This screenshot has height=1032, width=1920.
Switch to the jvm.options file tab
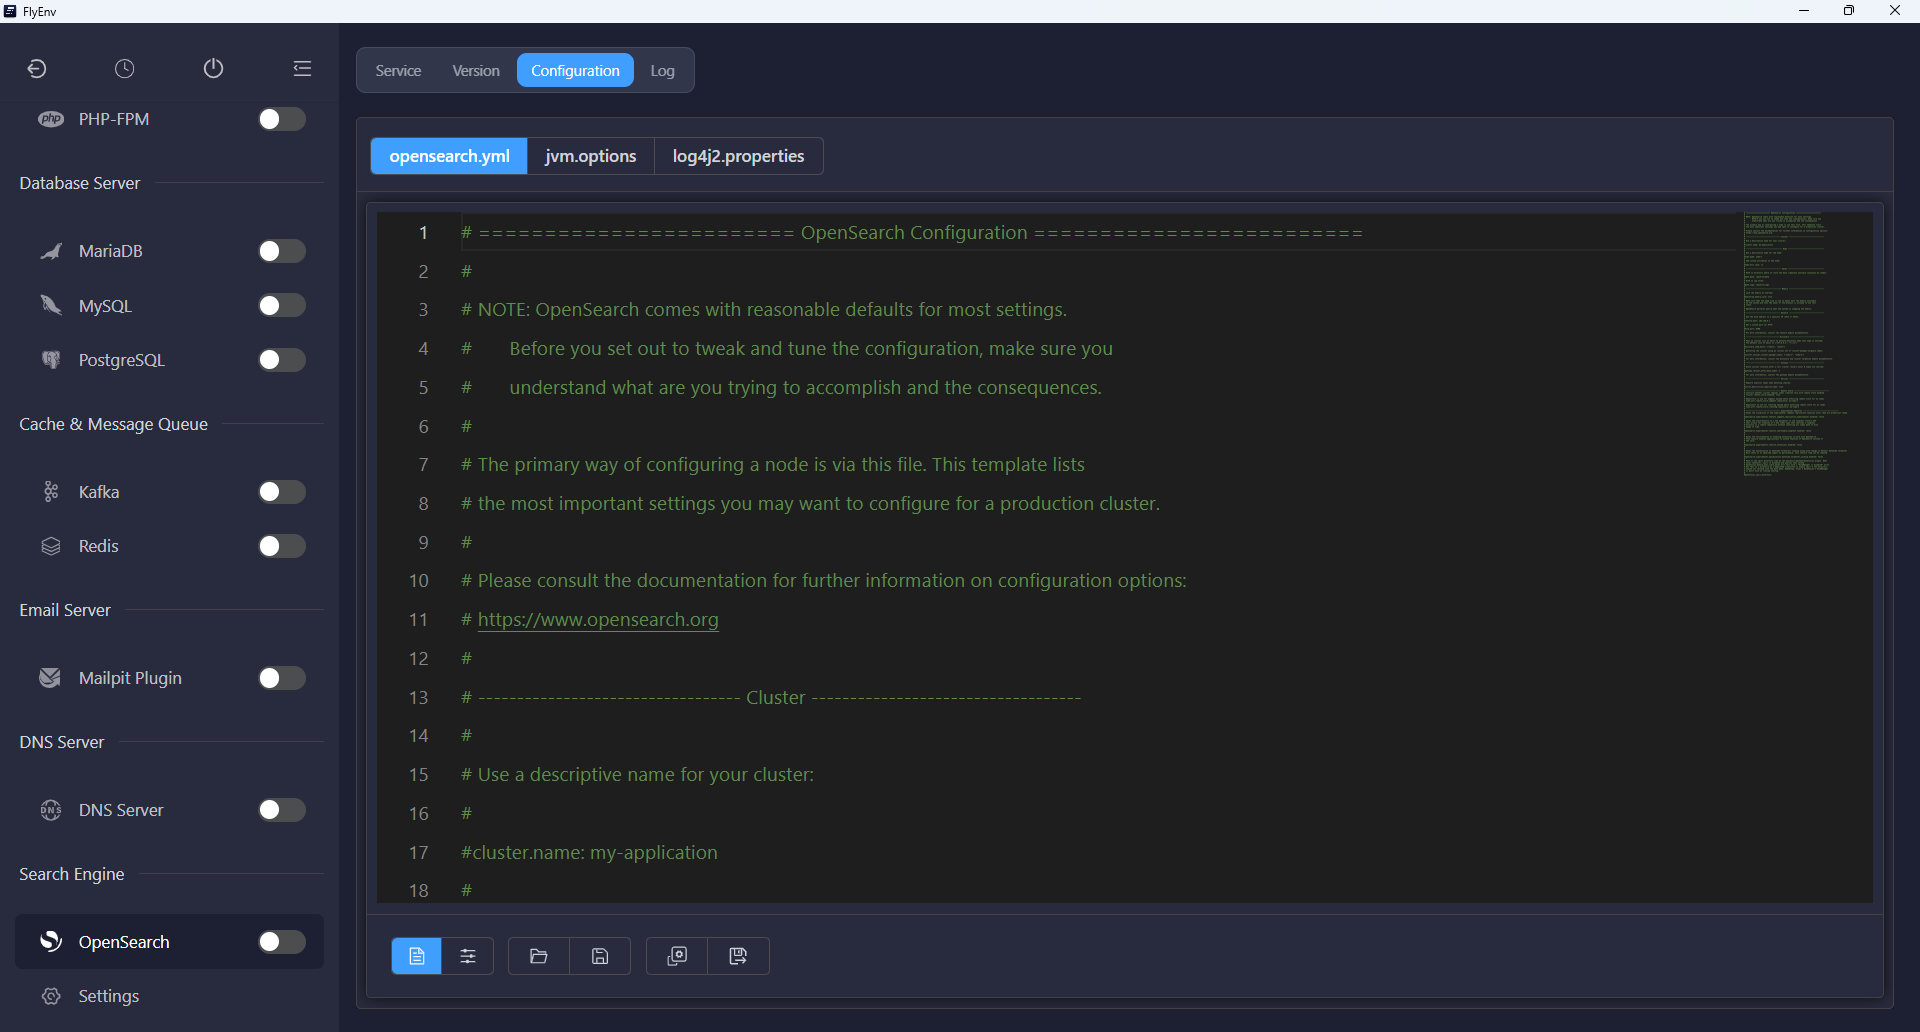click(x=591, y=156)
